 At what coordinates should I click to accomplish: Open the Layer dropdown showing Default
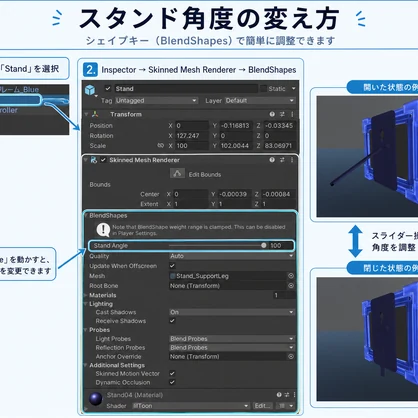[260, 101]
